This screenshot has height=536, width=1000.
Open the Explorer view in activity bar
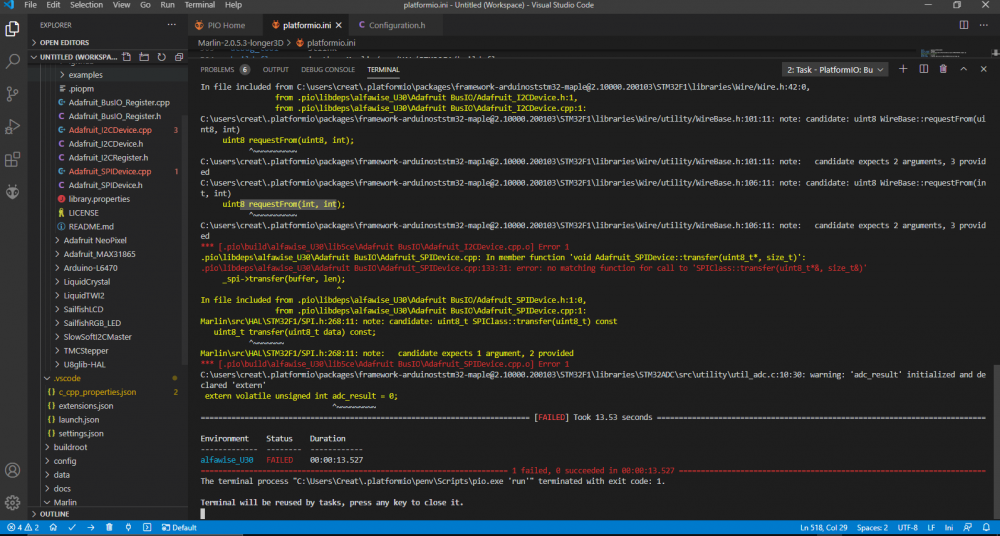[12, 29]
